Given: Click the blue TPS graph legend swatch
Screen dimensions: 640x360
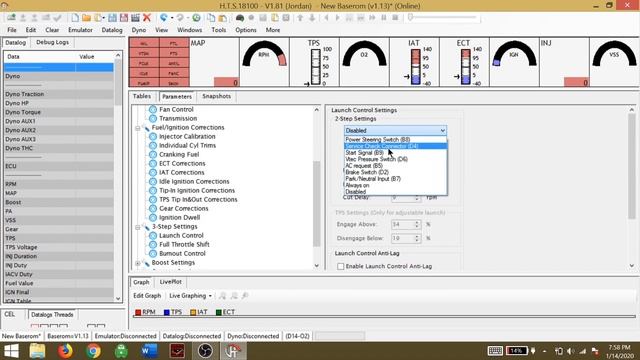Looking at the screenshot, I should point(167,312).
